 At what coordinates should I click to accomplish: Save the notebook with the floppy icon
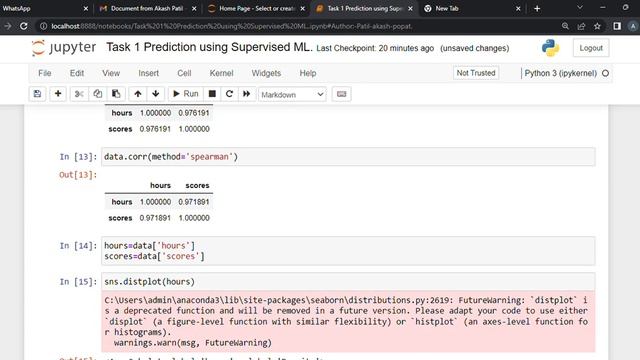[x=37, y=94]
